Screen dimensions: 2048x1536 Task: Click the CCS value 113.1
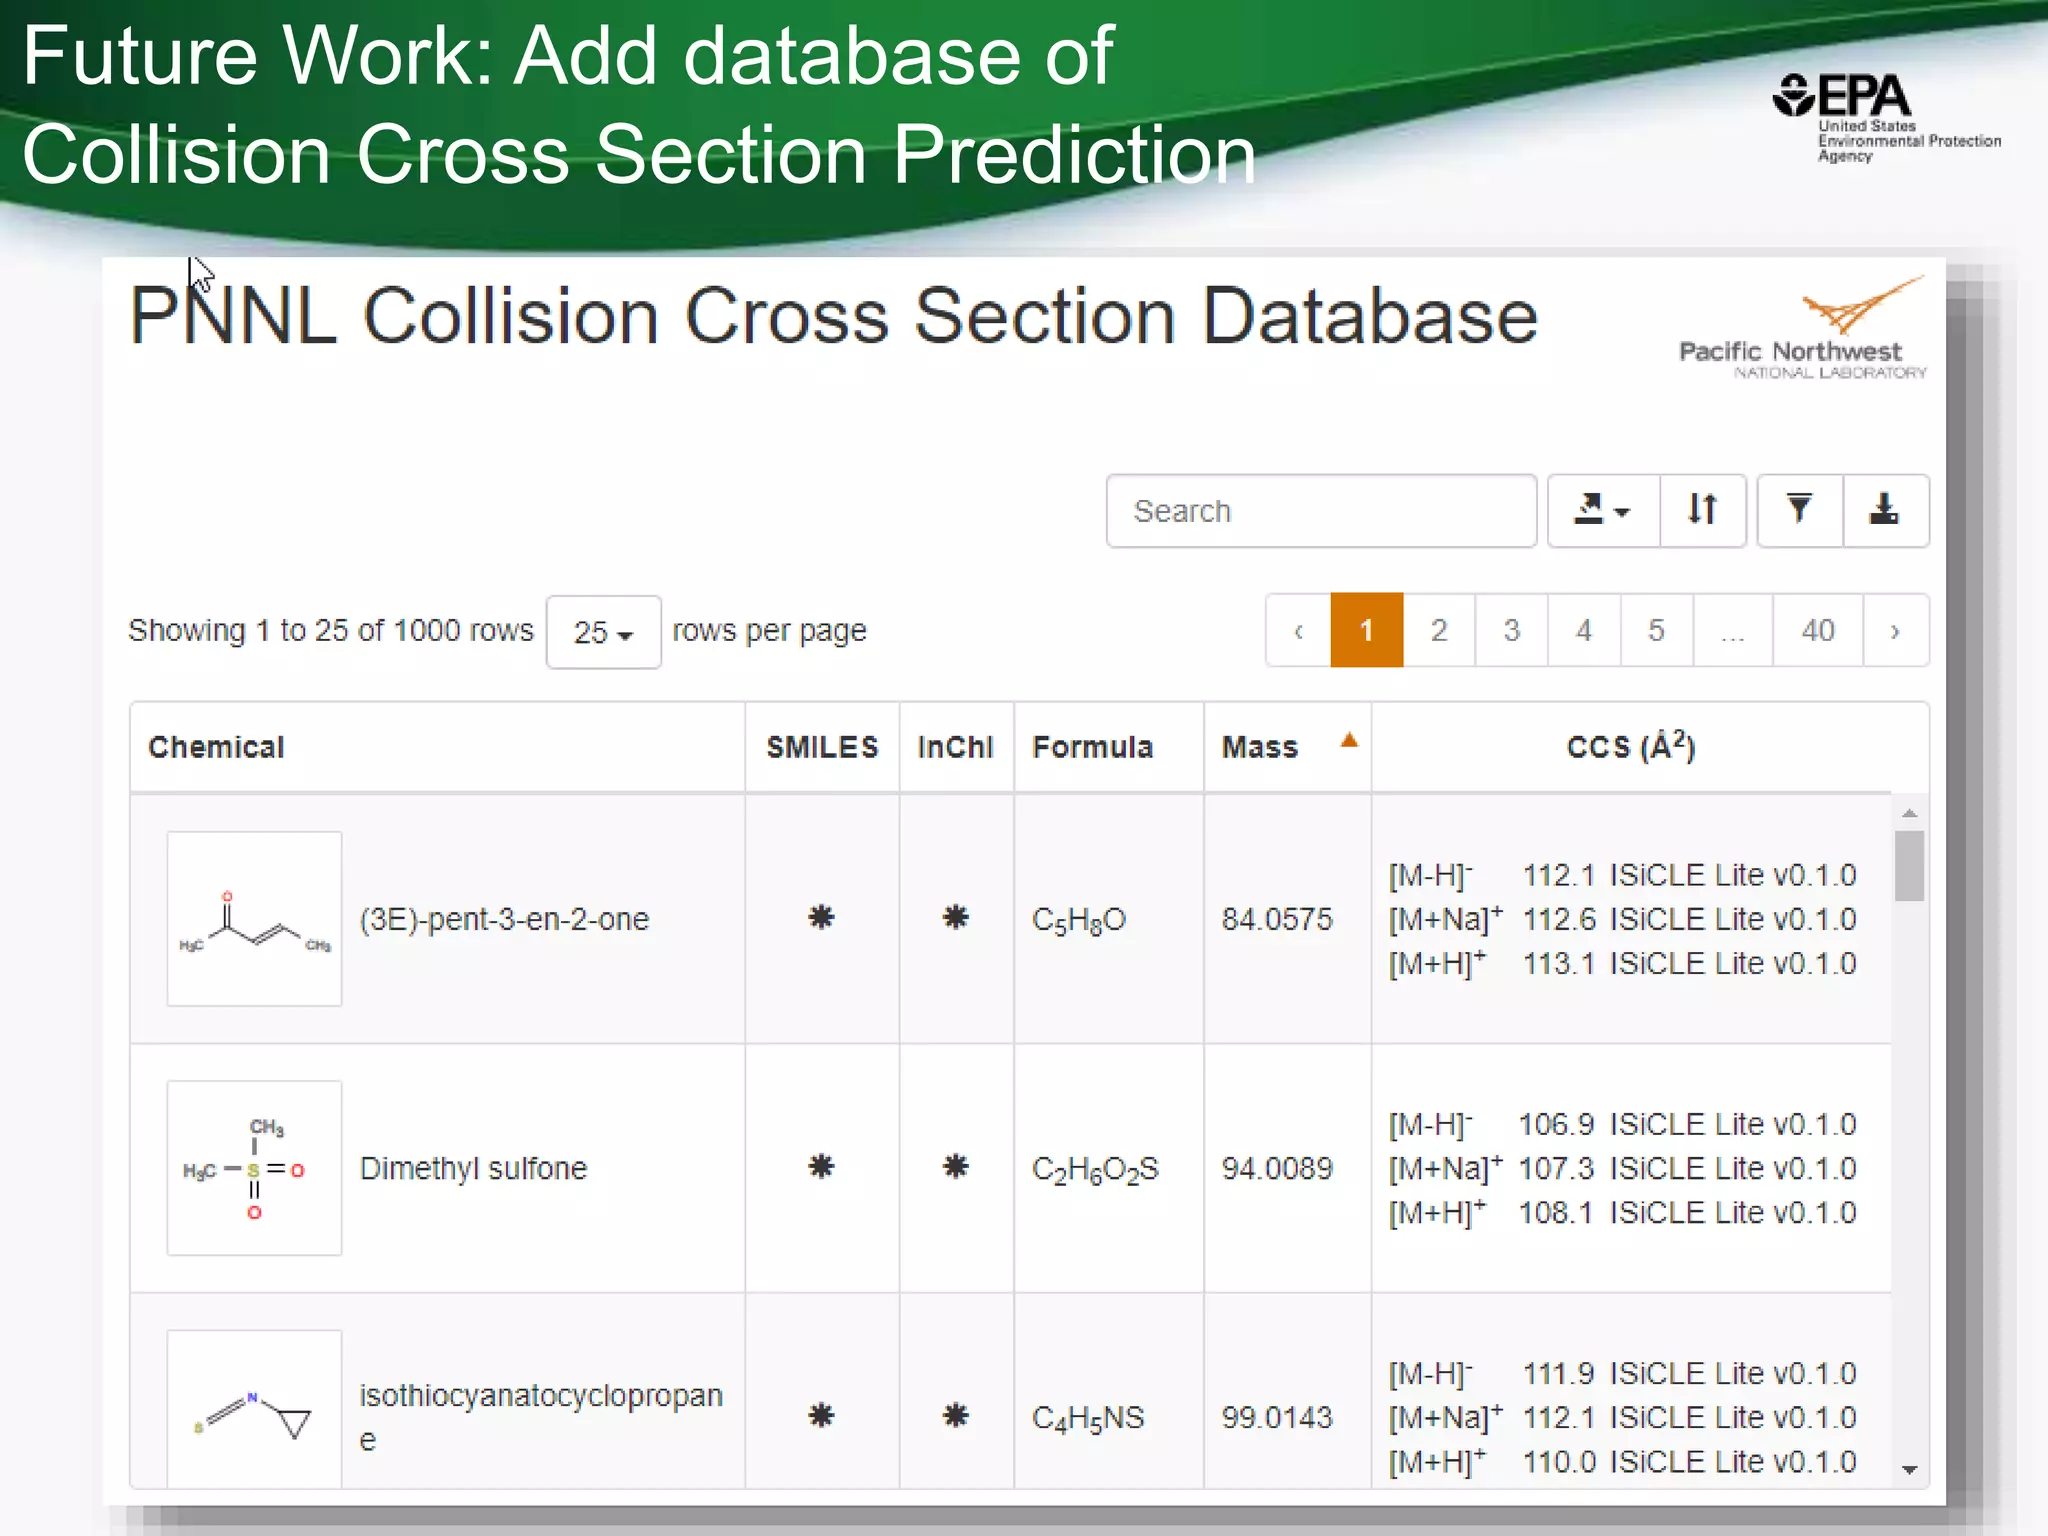tap(1559, 963)
